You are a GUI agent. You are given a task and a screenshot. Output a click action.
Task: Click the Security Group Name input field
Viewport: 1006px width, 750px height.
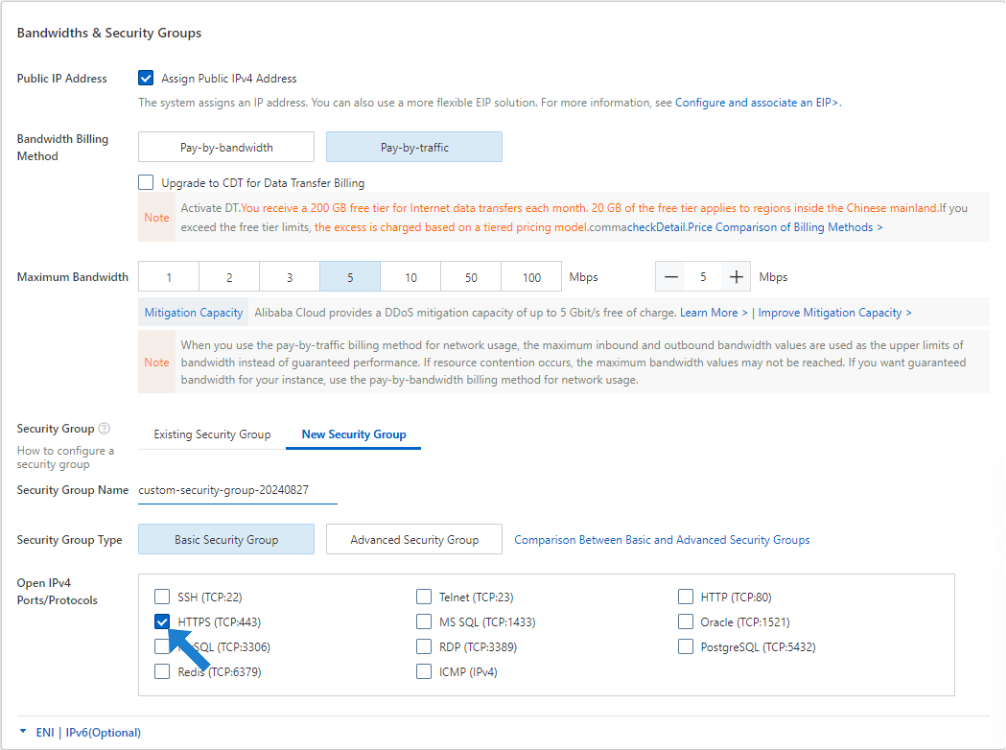237,490
